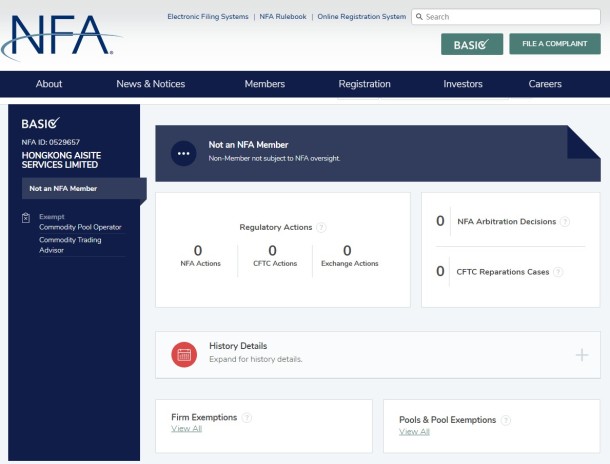This screenshot has height=464, width=610.
Task: Open help icon beside NFA Arbitration Decisions
Action: [x=564, y=222]
